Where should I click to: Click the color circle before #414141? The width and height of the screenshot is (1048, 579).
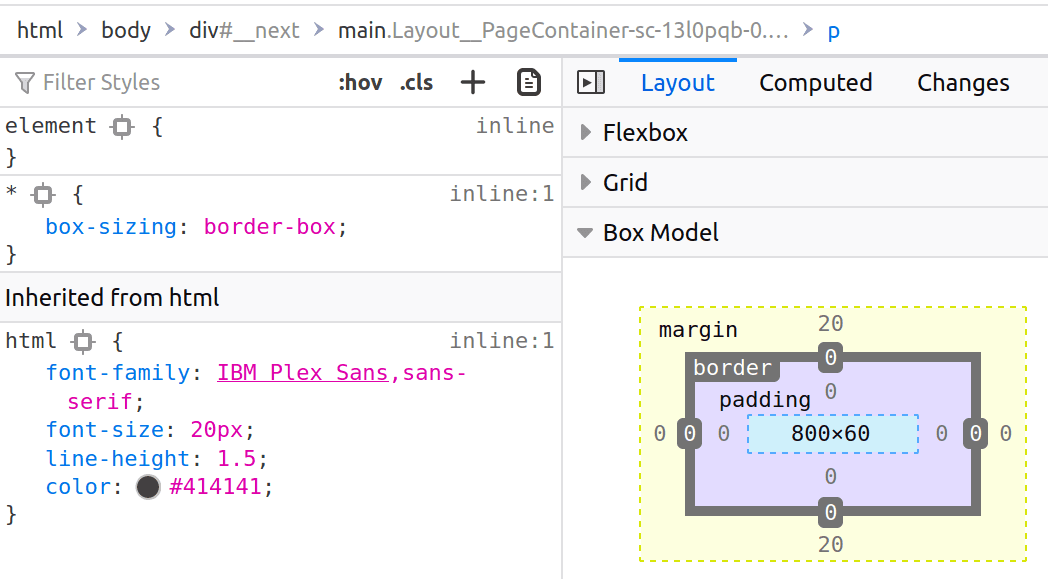(147, 487)
